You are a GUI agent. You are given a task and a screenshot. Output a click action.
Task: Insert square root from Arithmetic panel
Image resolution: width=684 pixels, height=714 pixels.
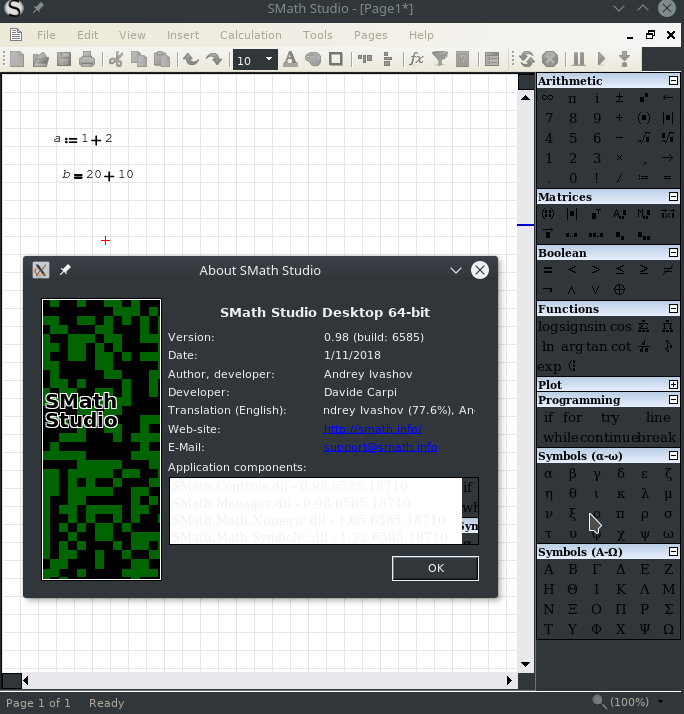(x=644, y=138)
